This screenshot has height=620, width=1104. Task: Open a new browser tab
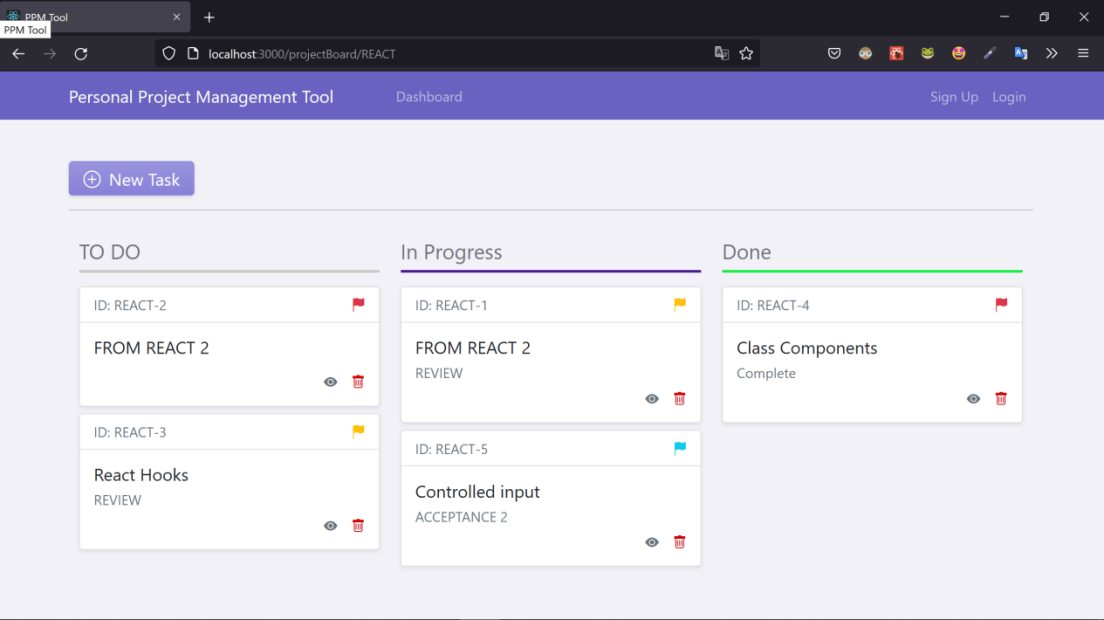[209, 18]
